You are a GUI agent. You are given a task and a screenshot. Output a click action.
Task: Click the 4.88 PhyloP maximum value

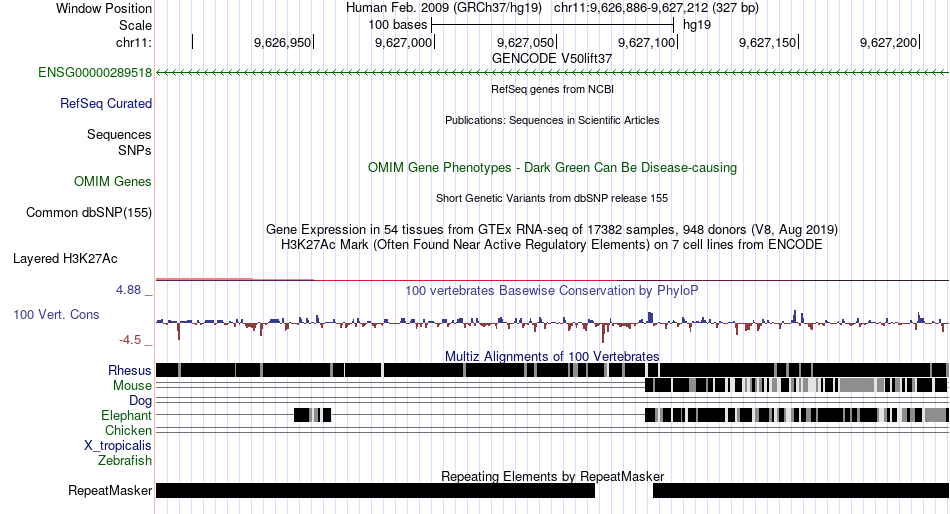[128, 290]
